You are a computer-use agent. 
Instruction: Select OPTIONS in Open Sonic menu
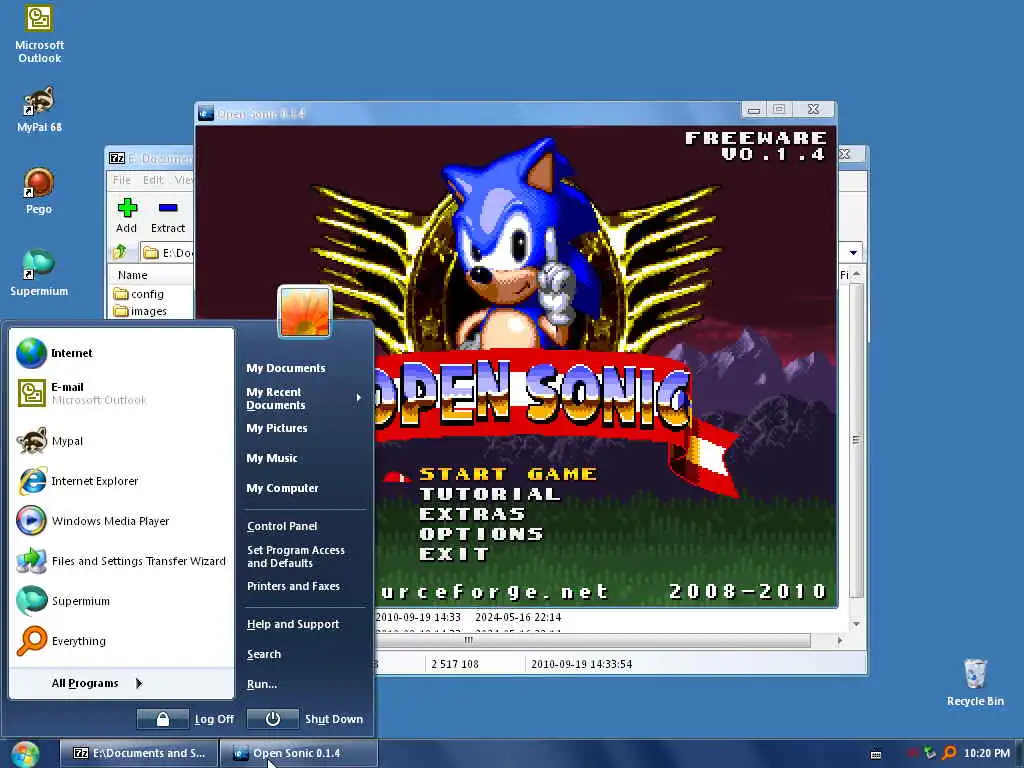[481, 534]
